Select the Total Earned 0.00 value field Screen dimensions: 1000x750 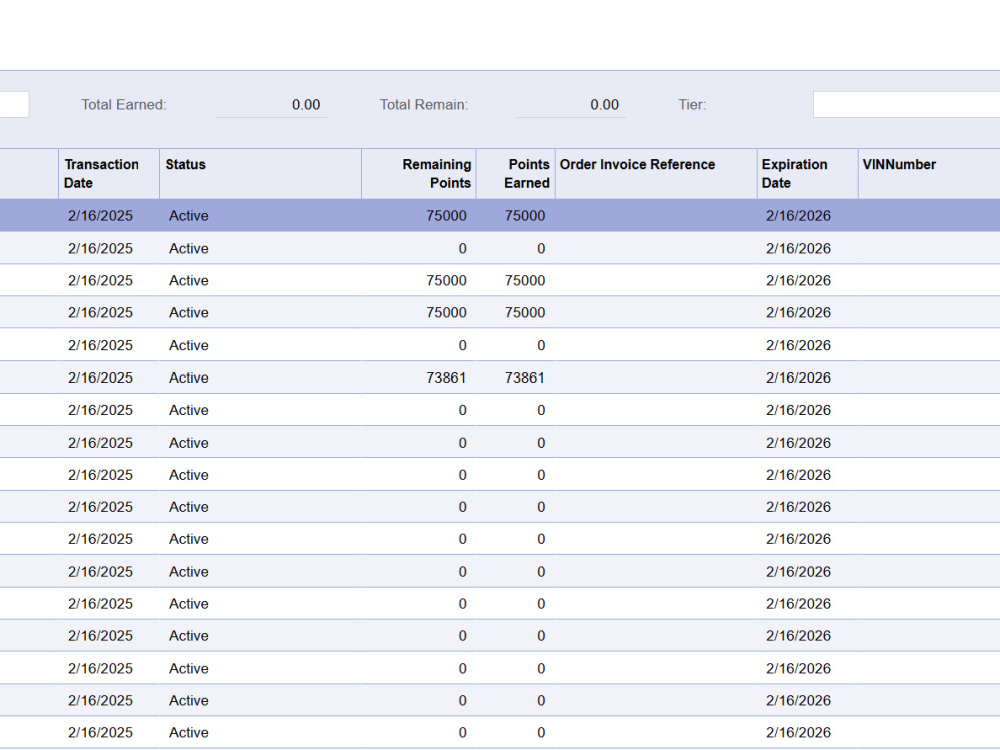pyautogui.click(x=272, y=105)
